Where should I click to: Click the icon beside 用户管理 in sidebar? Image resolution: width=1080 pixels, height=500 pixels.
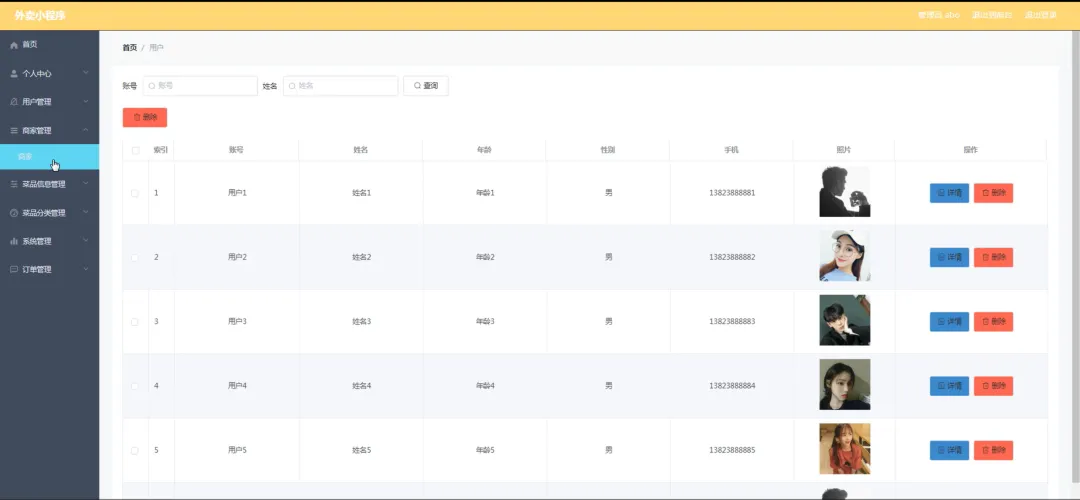(x=14, y=102)
